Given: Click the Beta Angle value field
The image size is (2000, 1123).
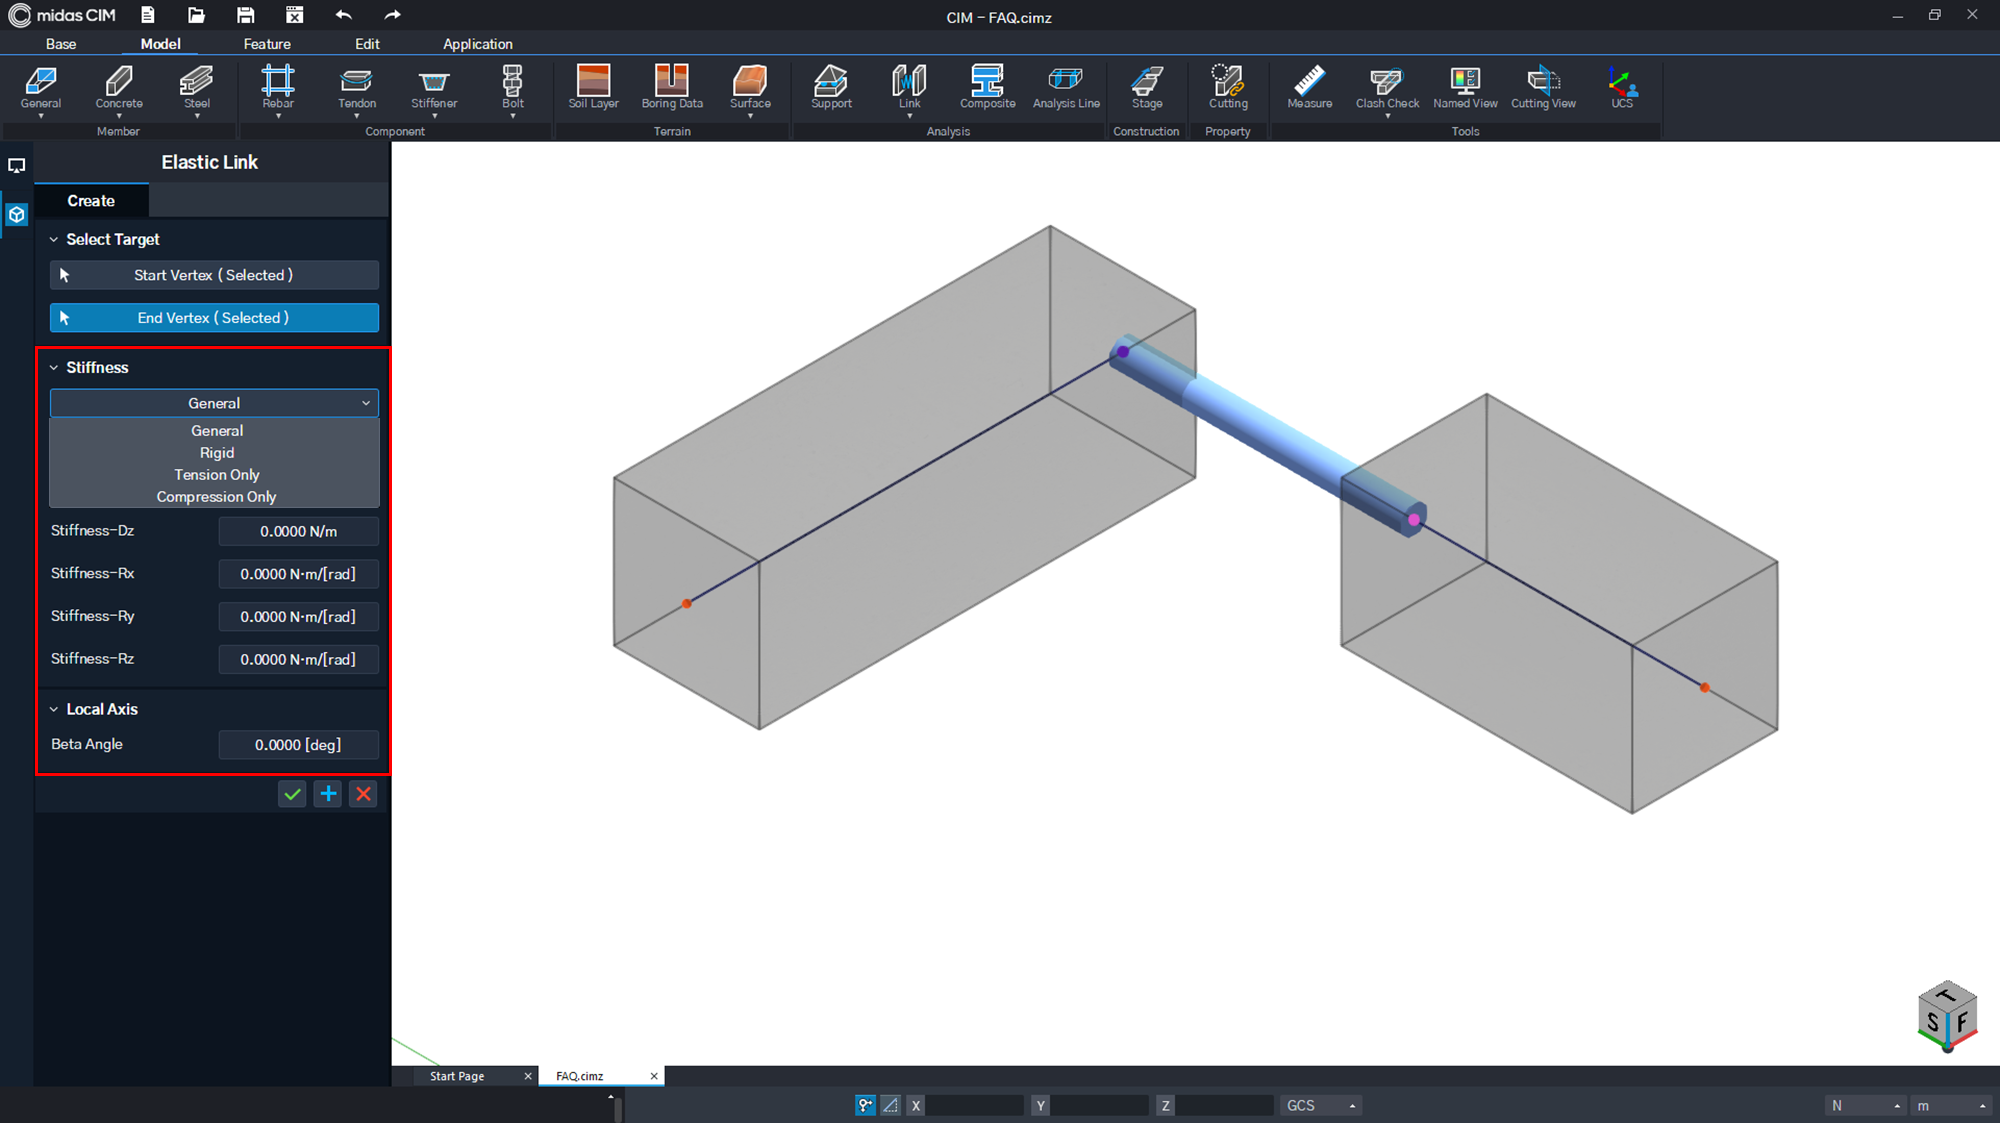Looking at the screenshot, I should click(298, 745).
